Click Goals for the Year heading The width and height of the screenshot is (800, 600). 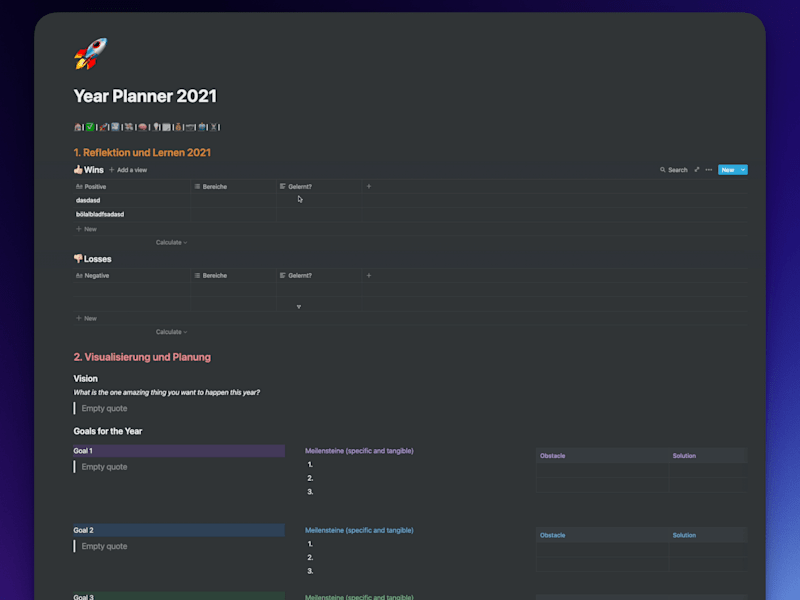coord(108,431)
